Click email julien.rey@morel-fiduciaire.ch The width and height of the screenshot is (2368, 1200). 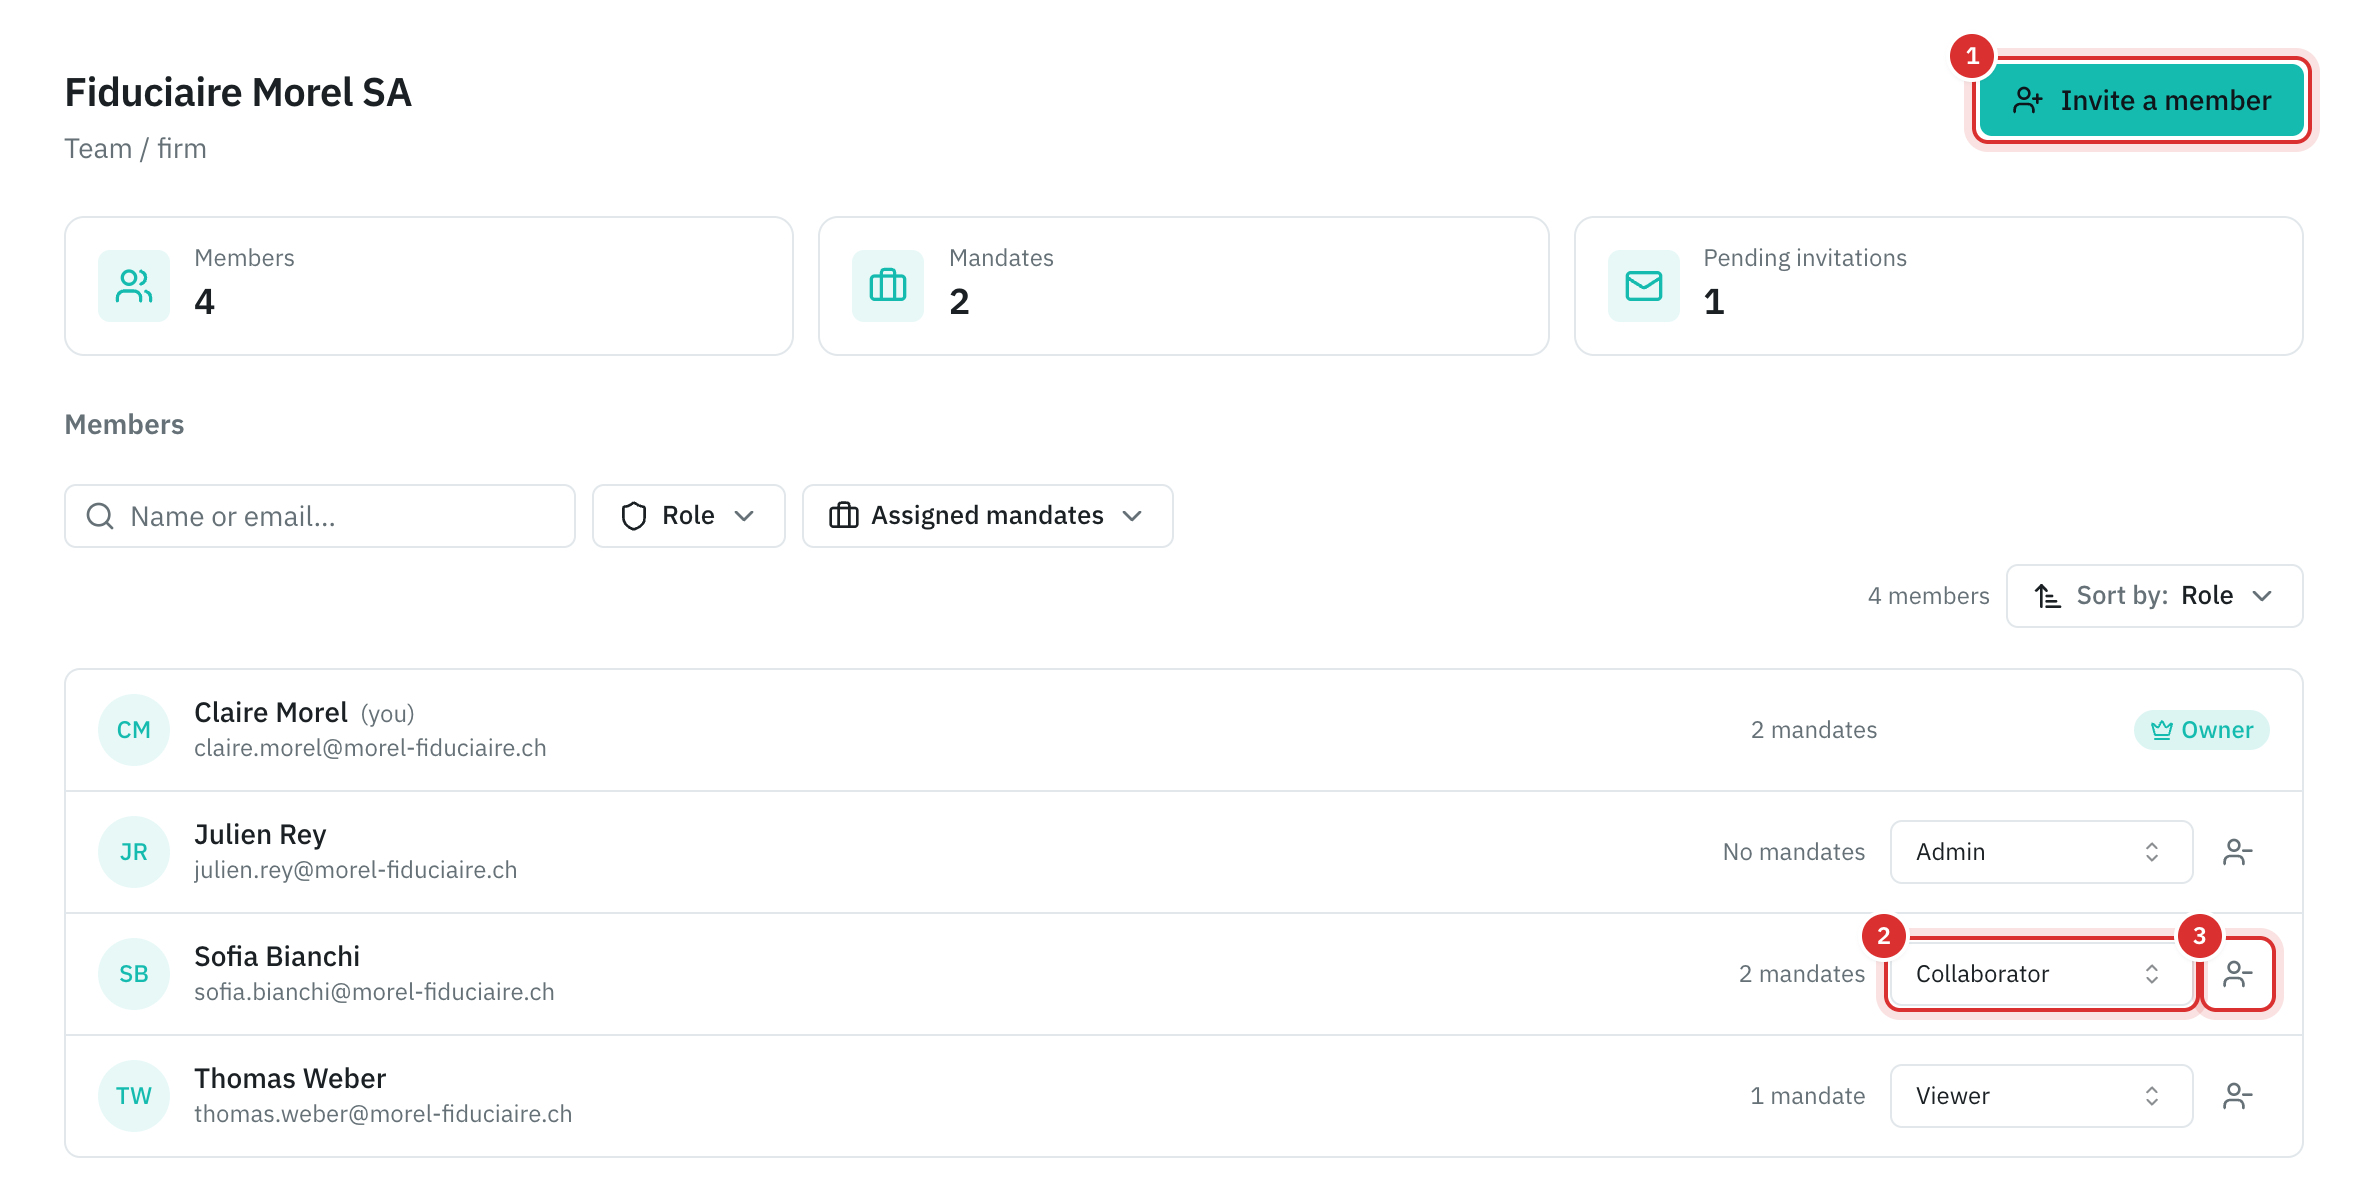356,870
